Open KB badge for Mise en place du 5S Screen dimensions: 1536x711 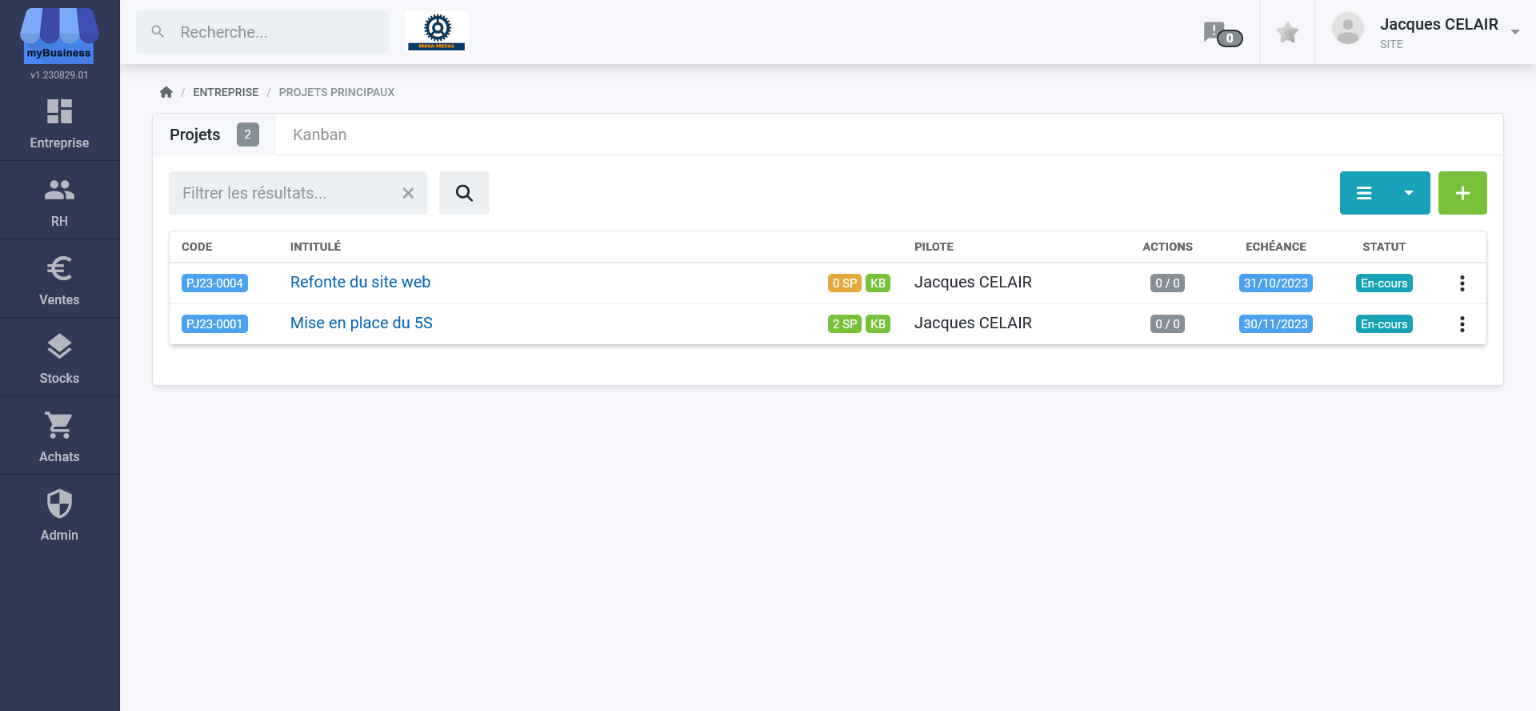click(x=878, y=324)
